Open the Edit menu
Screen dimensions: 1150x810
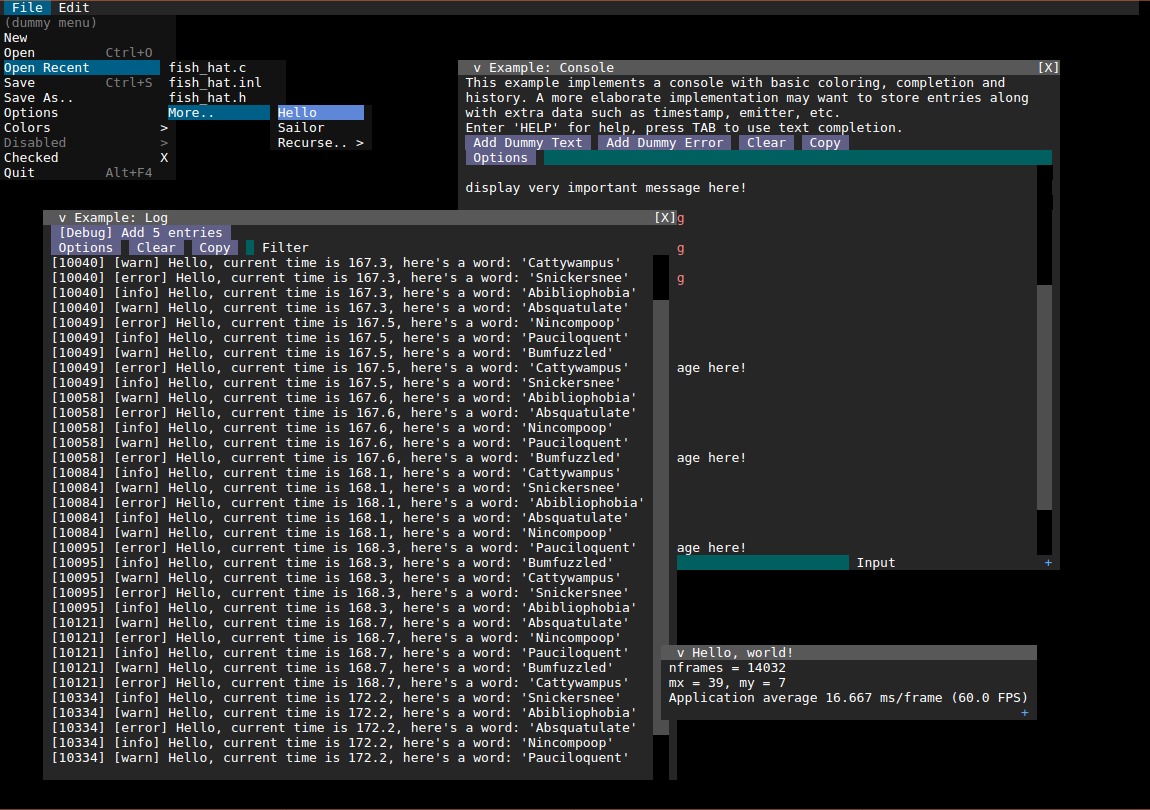point(73,7)
